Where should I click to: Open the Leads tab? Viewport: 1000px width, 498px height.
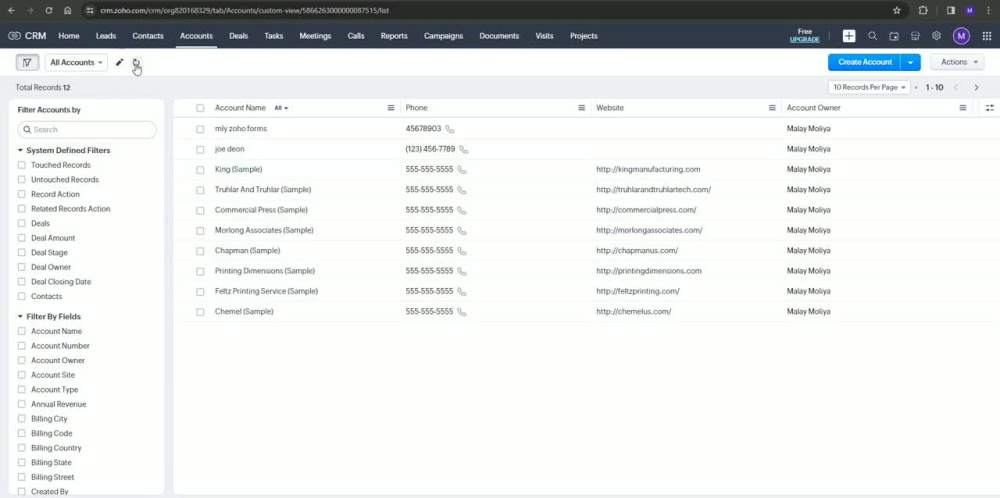click(x=106, y=36)
